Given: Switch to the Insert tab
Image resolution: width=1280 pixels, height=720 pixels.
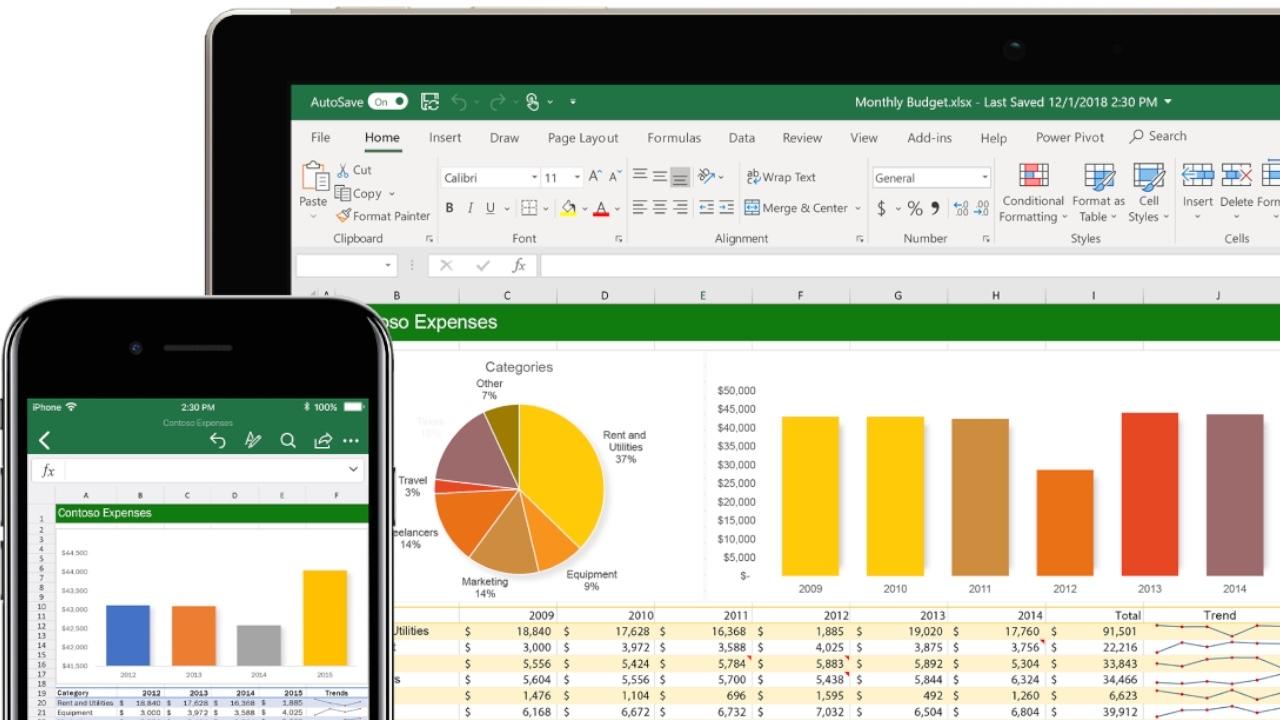Looking at the screenshot, I should [445, 138].
